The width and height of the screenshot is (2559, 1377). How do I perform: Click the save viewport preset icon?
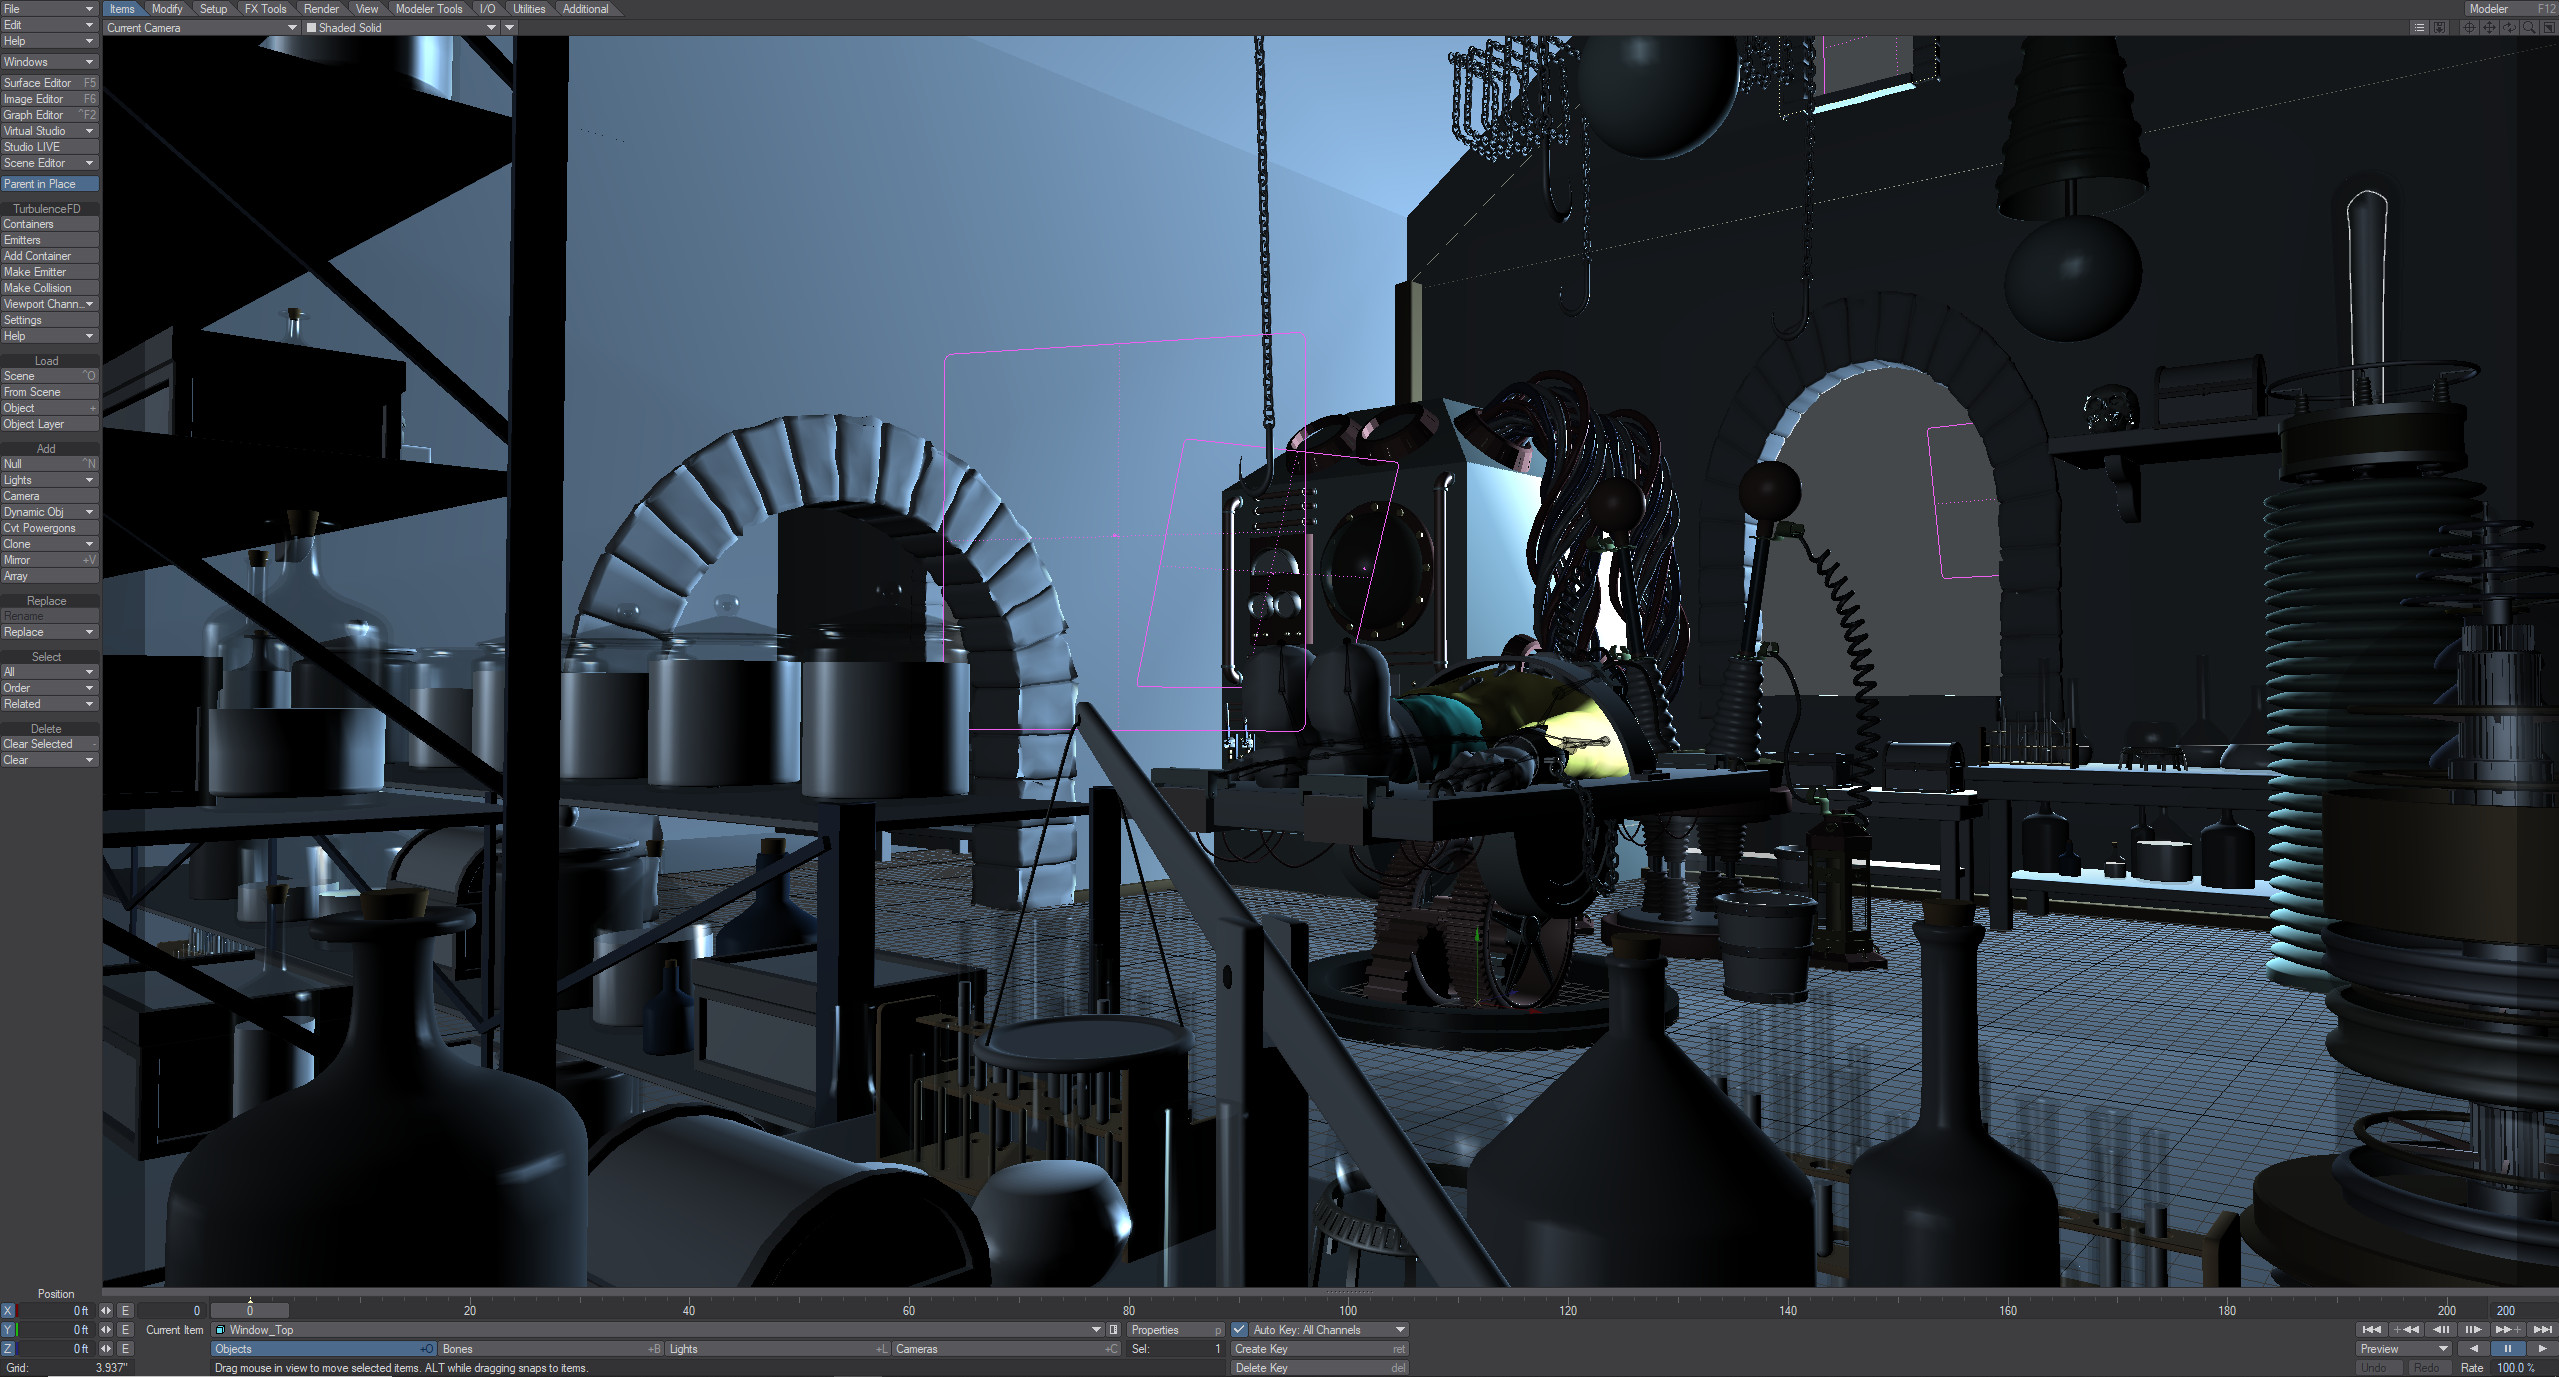2440,27
